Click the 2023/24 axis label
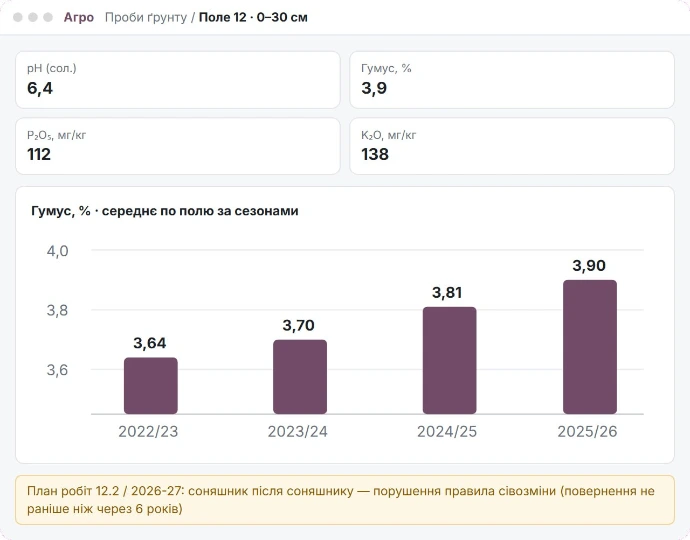Image resolution: width=690 pixels, height=540 pixels. (297, 431)
